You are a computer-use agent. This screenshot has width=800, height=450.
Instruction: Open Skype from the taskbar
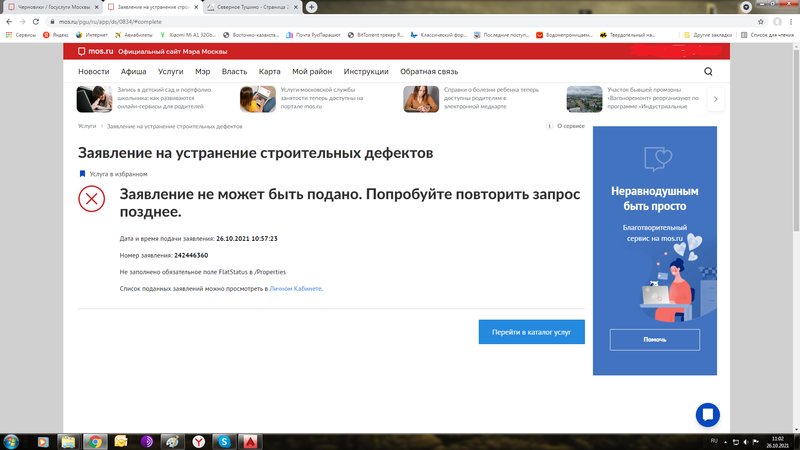coord(224,441)
